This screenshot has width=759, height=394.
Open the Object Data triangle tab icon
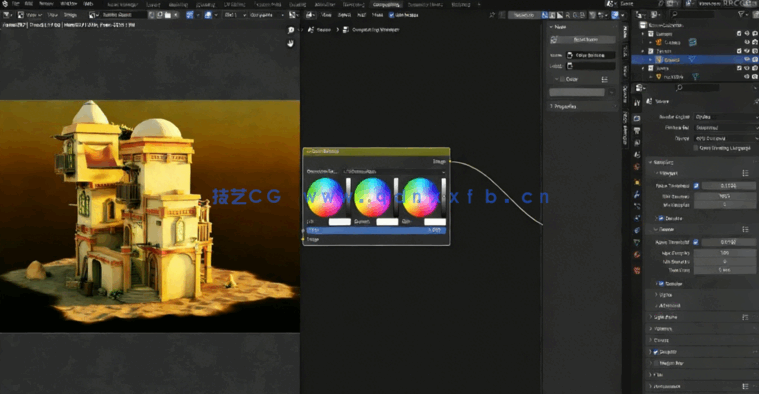point(637,242)
